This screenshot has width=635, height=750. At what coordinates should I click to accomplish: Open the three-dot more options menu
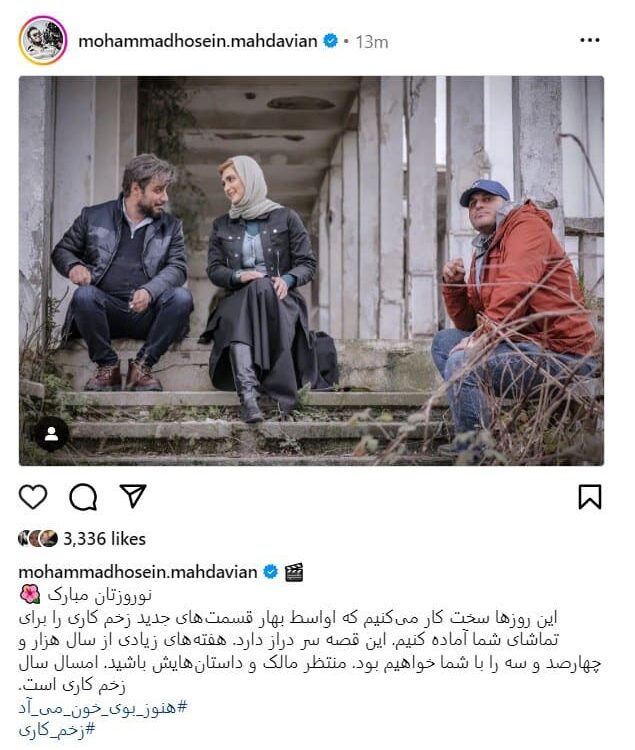pos(590,41)
